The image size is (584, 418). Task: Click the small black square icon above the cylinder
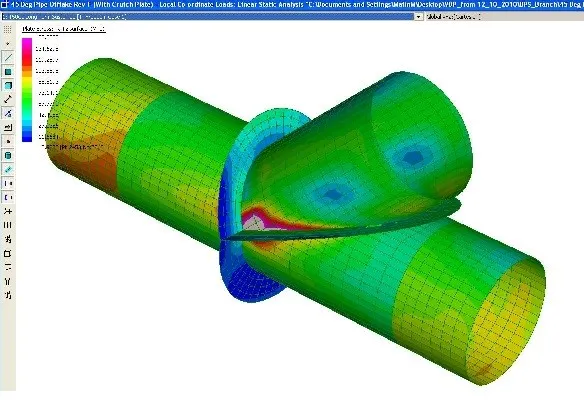pos(7,142)
